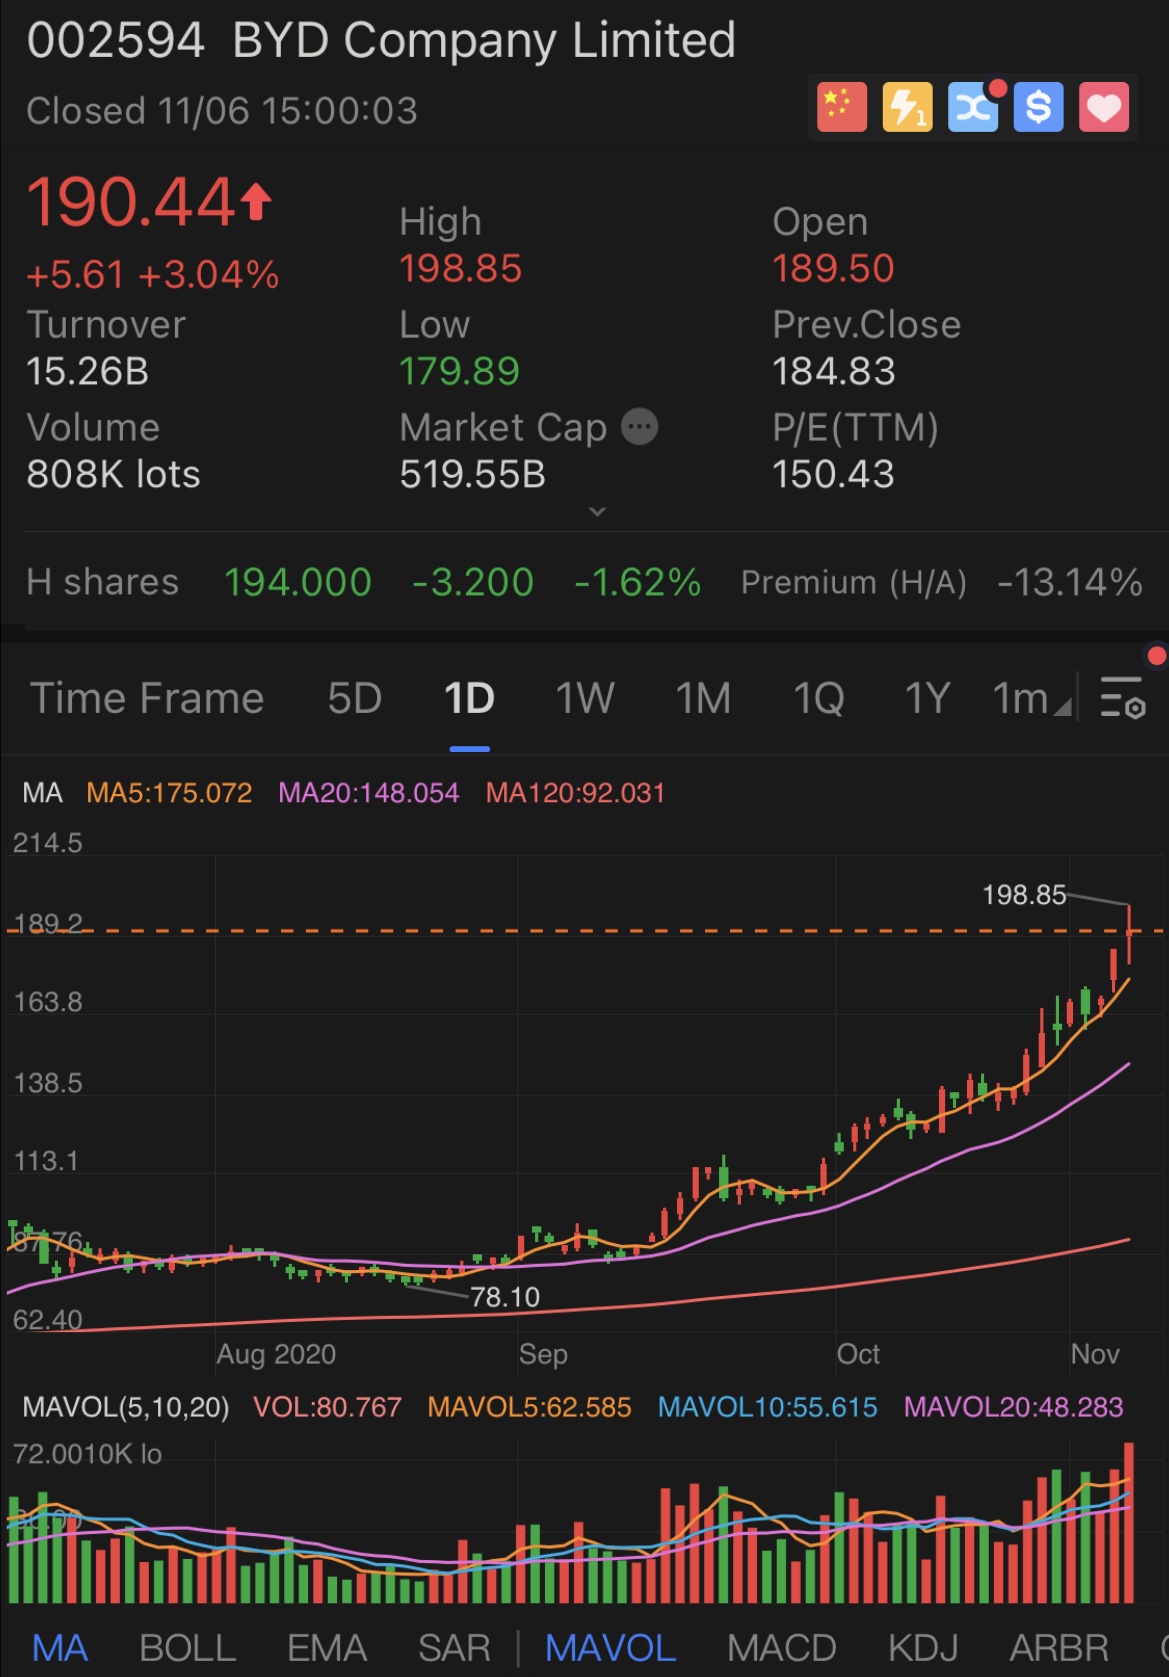
Task: Tap the China flag market icon
Action: pyautogui.click(x=841, y=107)
